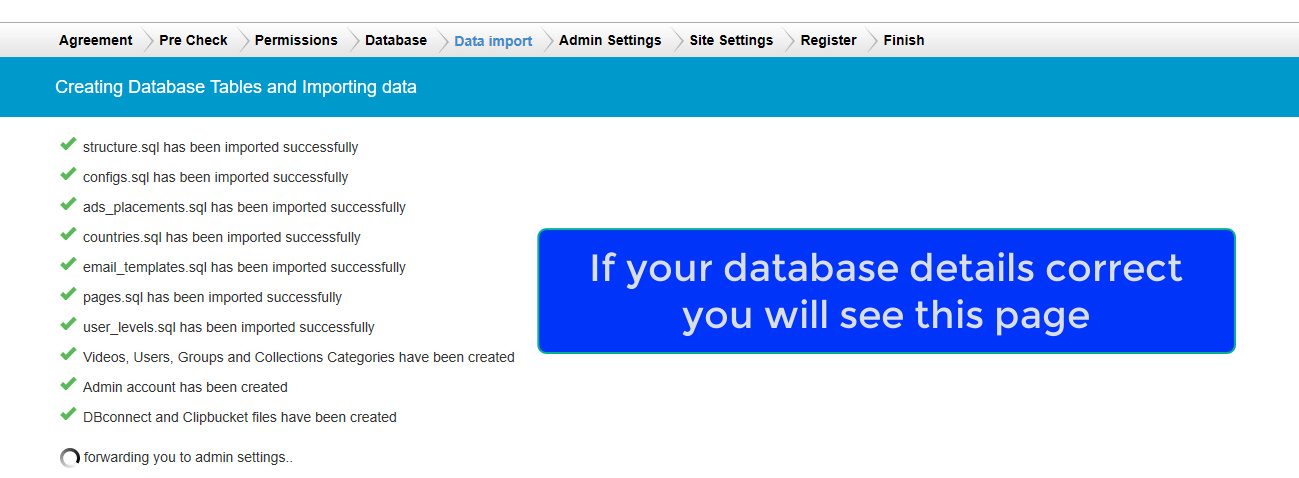Go to the Pre Check step

[193, 40]
